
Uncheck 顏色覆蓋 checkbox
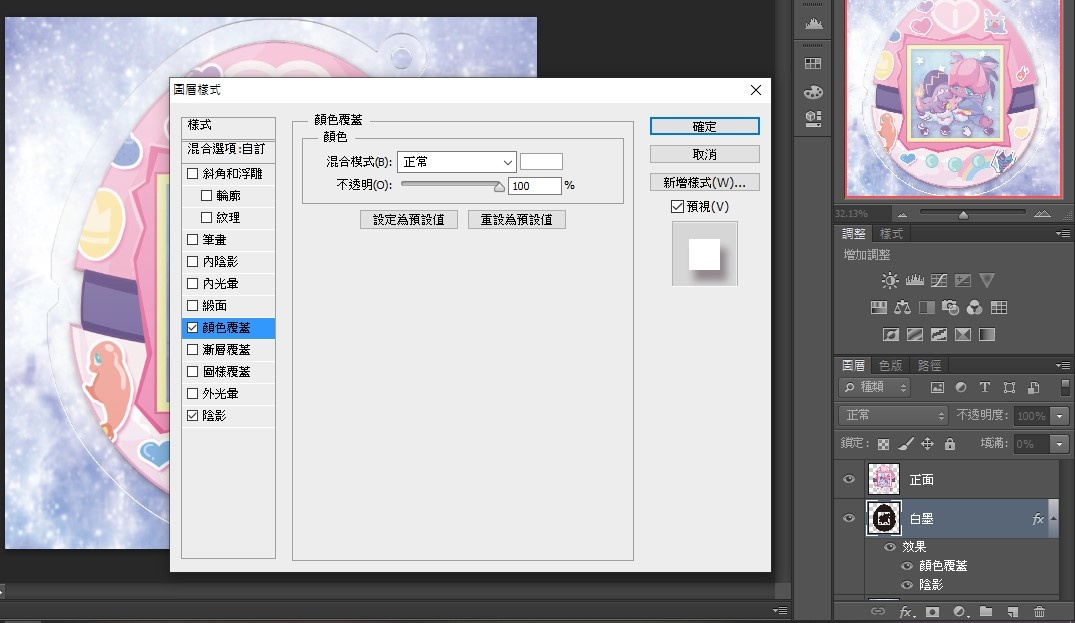(x=193, y=328)
